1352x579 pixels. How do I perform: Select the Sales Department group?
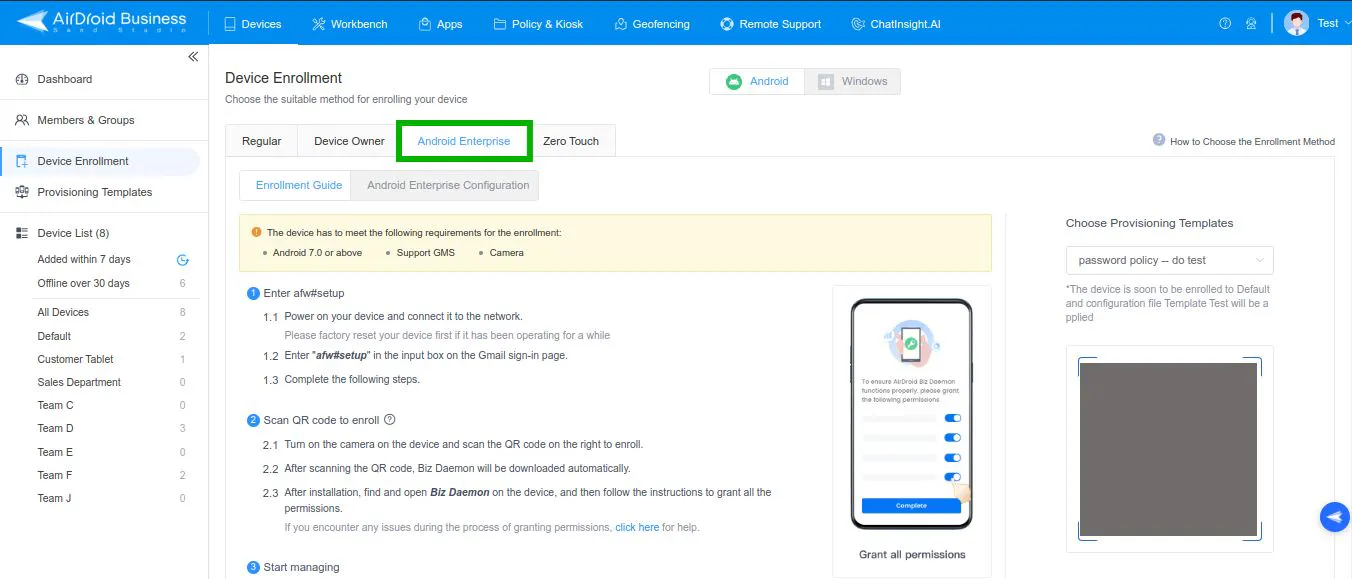[79, 382]
